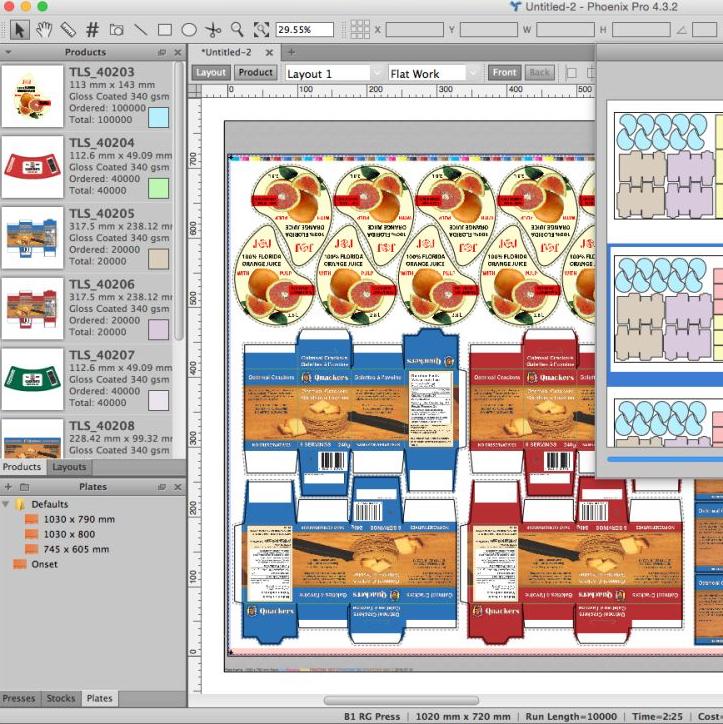Select the 1030 x 790 mm plate
Screen dimensions: 723x724
click(78, 520)
